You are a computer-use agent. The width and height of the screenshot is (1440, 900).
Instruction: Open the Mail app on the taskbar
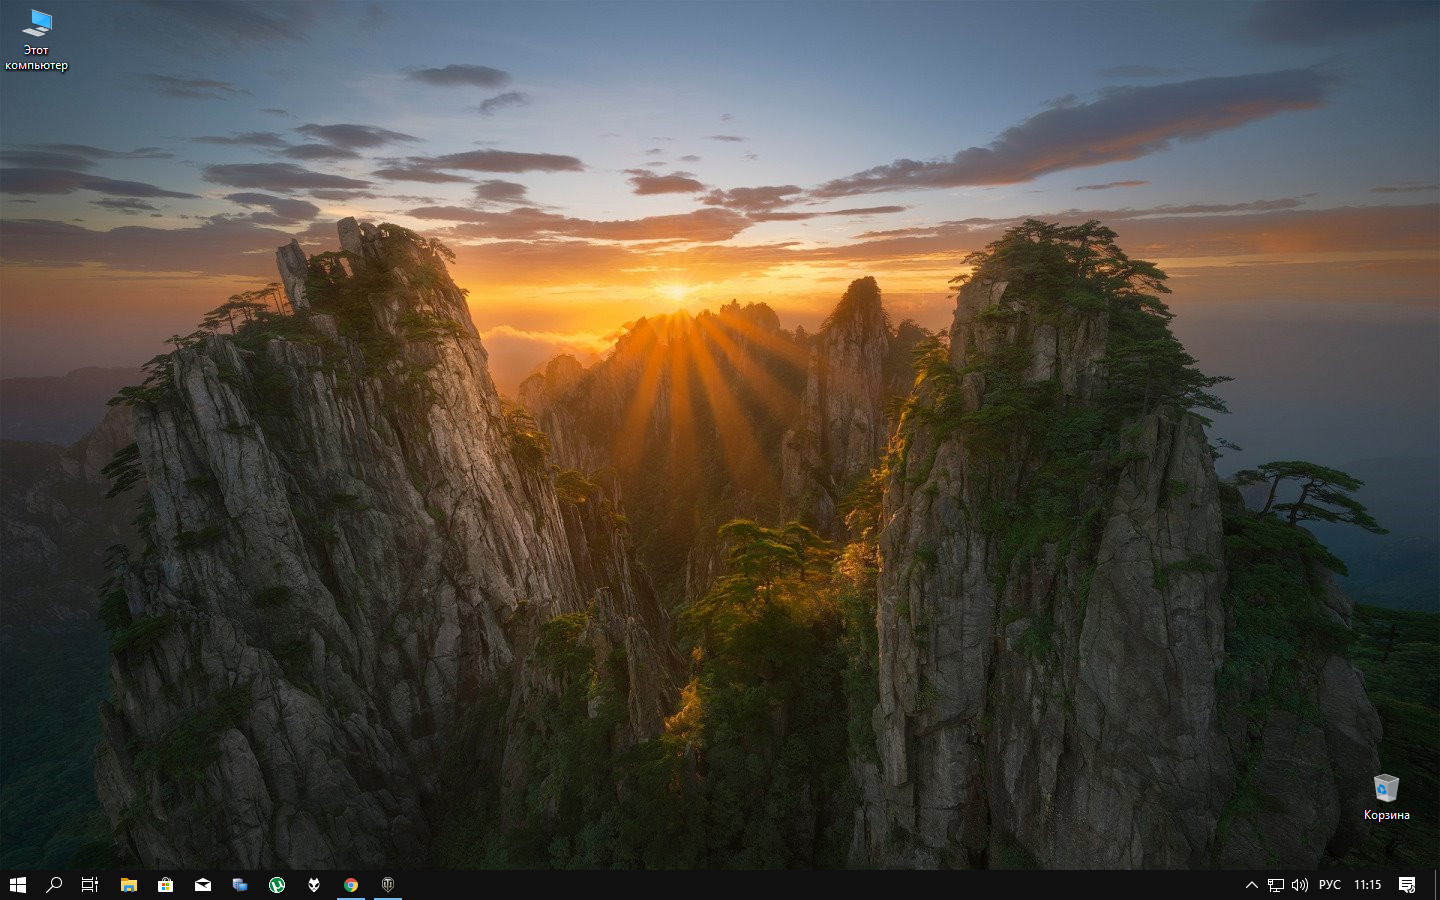pos(203,885)
